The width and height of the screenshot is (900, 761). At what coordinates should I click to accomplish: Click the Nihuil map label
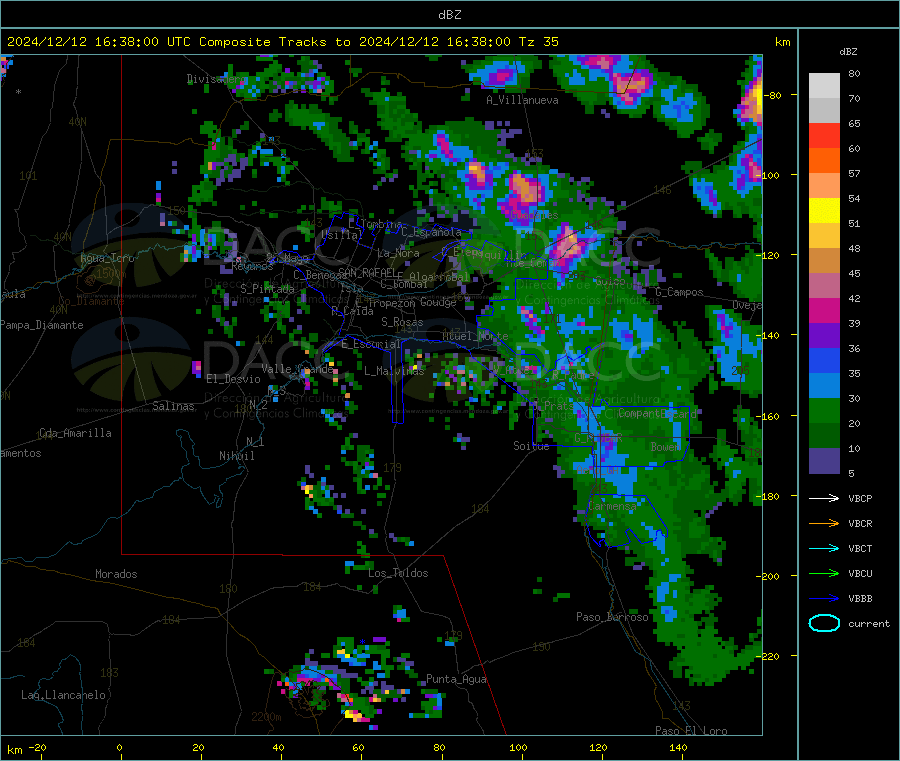236,456
